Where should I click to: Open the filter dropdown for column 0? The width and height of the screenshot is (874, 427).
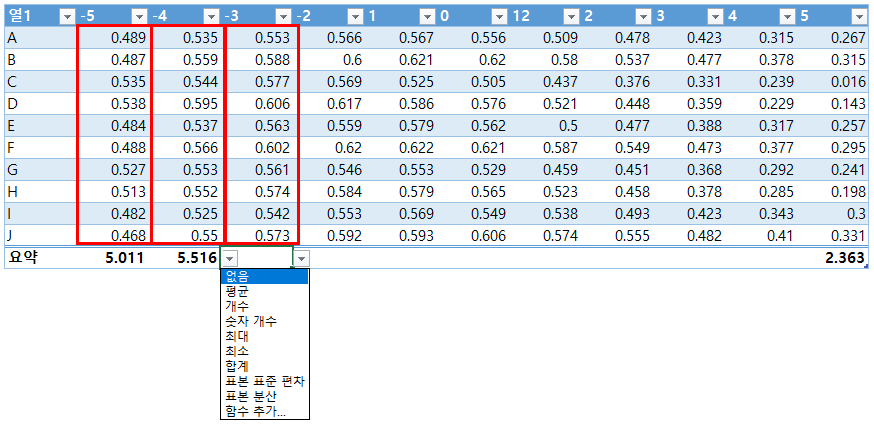pyautogui.click(x=499, y=17)
